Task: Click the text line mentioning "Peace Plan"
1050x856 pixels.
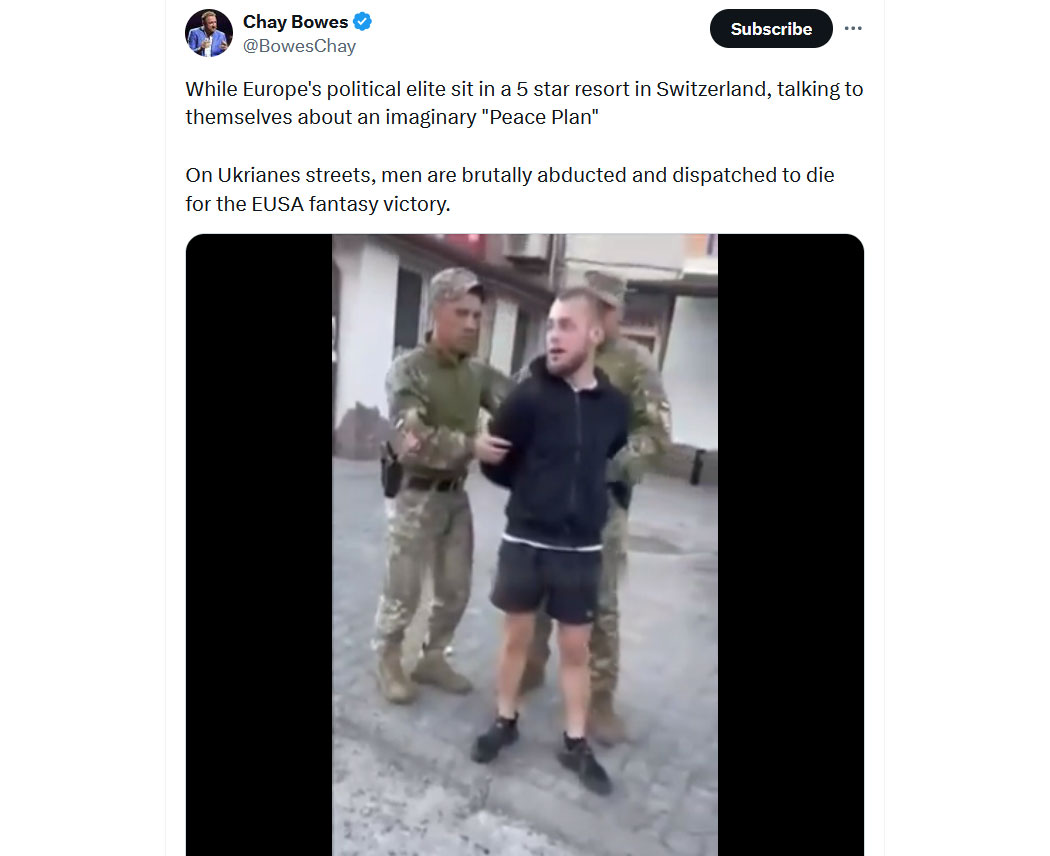Action: [x=392, y=117]
